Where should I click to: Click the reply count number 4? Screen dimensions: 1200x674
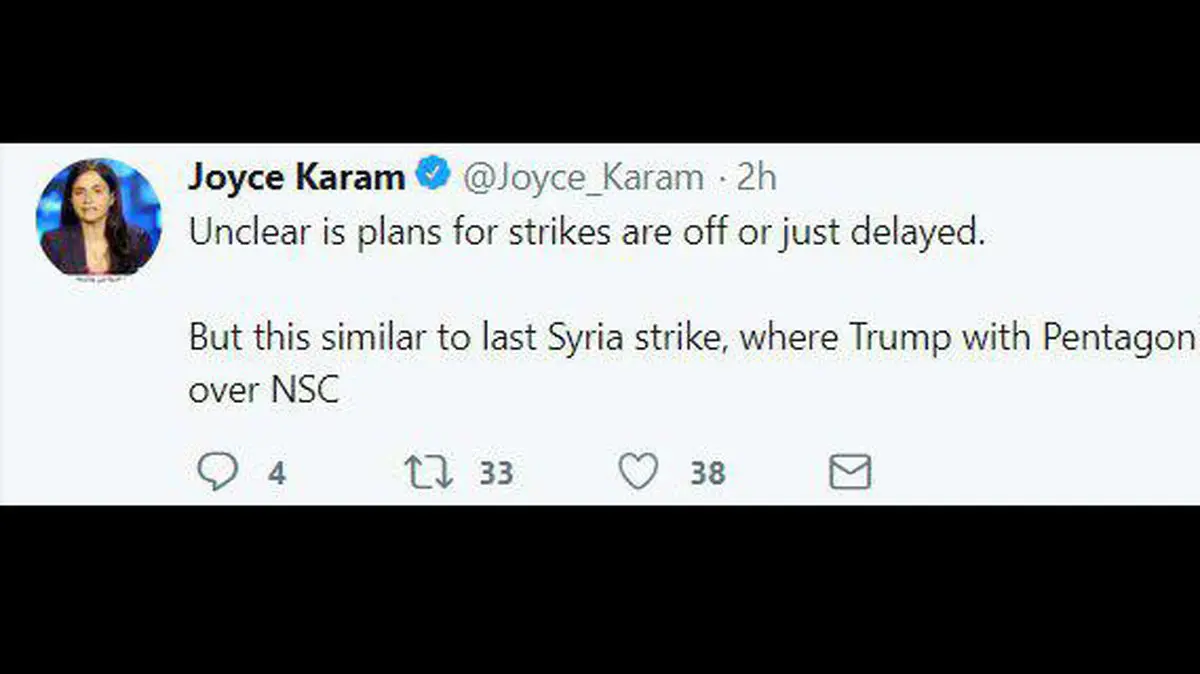(x=276, y=473)
